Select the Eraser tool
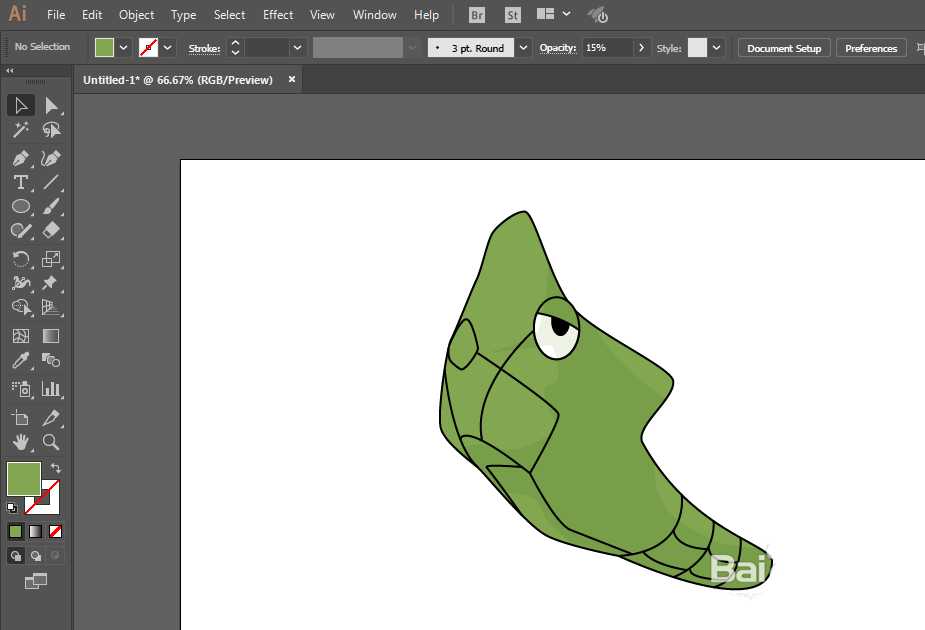The width and height of the screenshot is (925, 630). click(51, 231)
